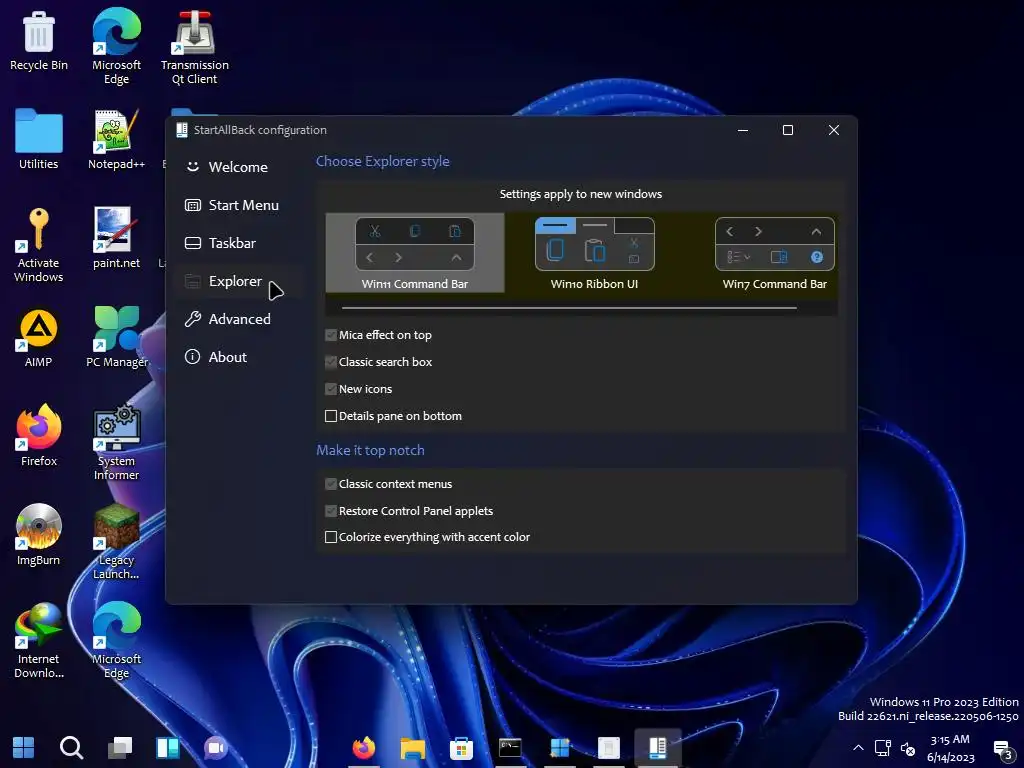Select the top Microsoft Edge desktop shortcut

point(116,47)
